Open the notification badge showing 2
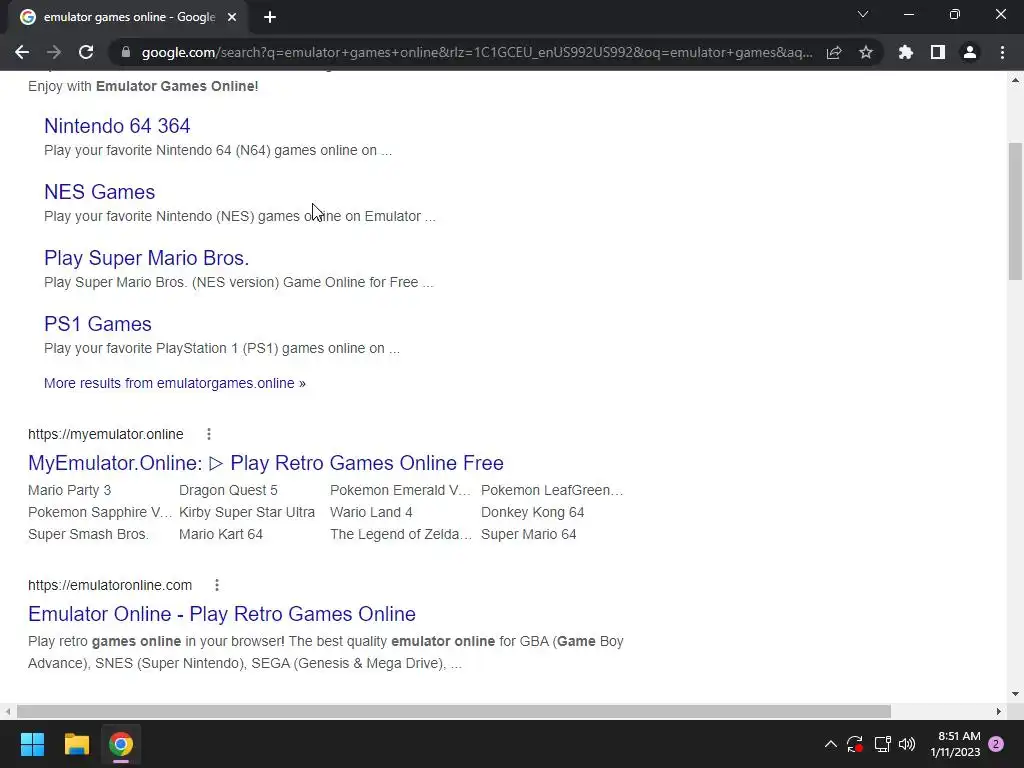1024x768 pixels. [x=996, y=744]
